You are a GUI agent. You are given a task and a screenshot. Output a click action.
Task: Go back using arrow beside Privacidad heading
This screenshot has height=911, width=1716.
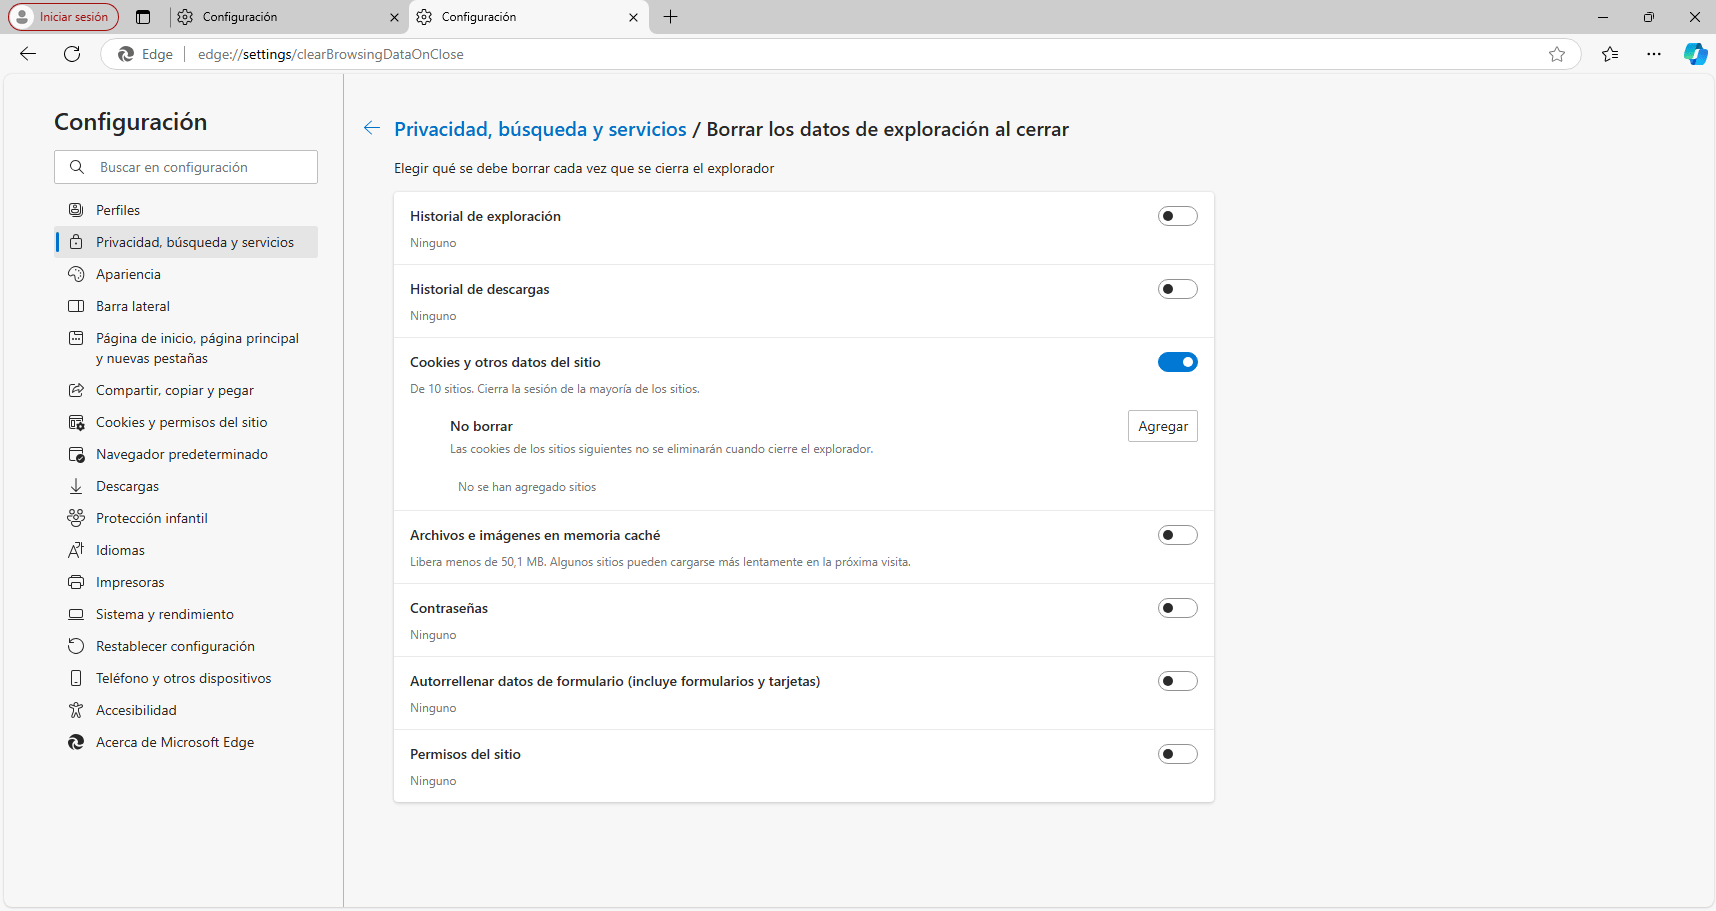372,128
